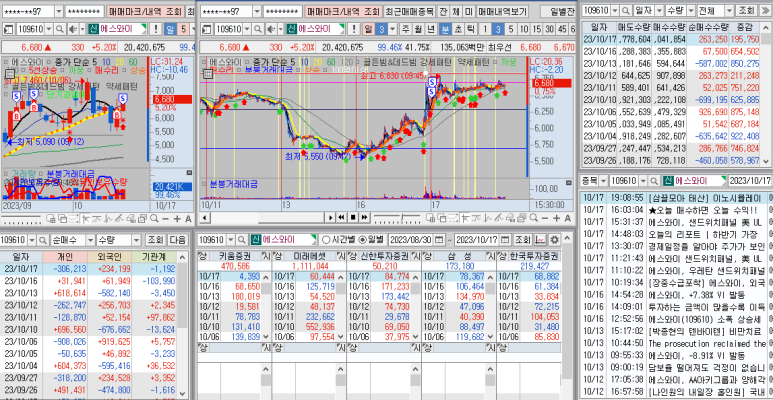Toggle the 초 second chart button
The width and height of the screenshot is (773, 400).
tap(458, 29)
